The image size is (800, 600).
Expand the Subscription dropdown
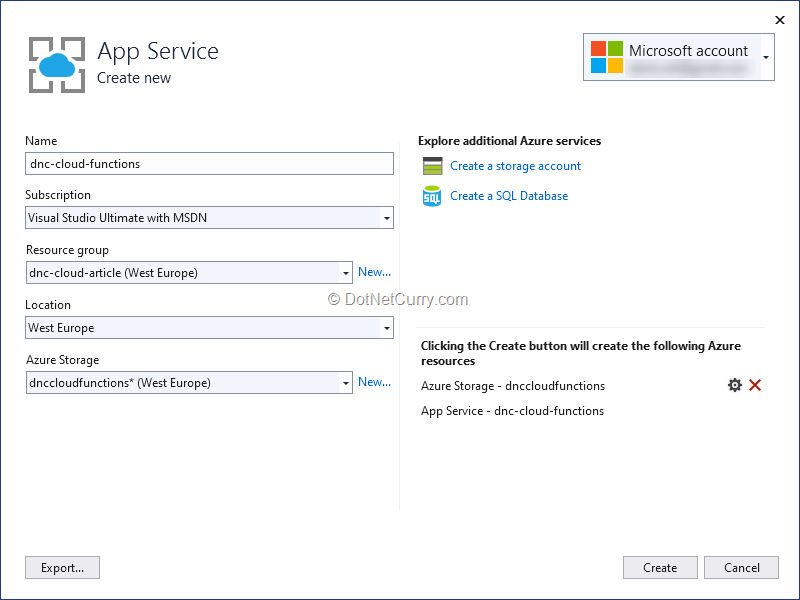[387, 218]
